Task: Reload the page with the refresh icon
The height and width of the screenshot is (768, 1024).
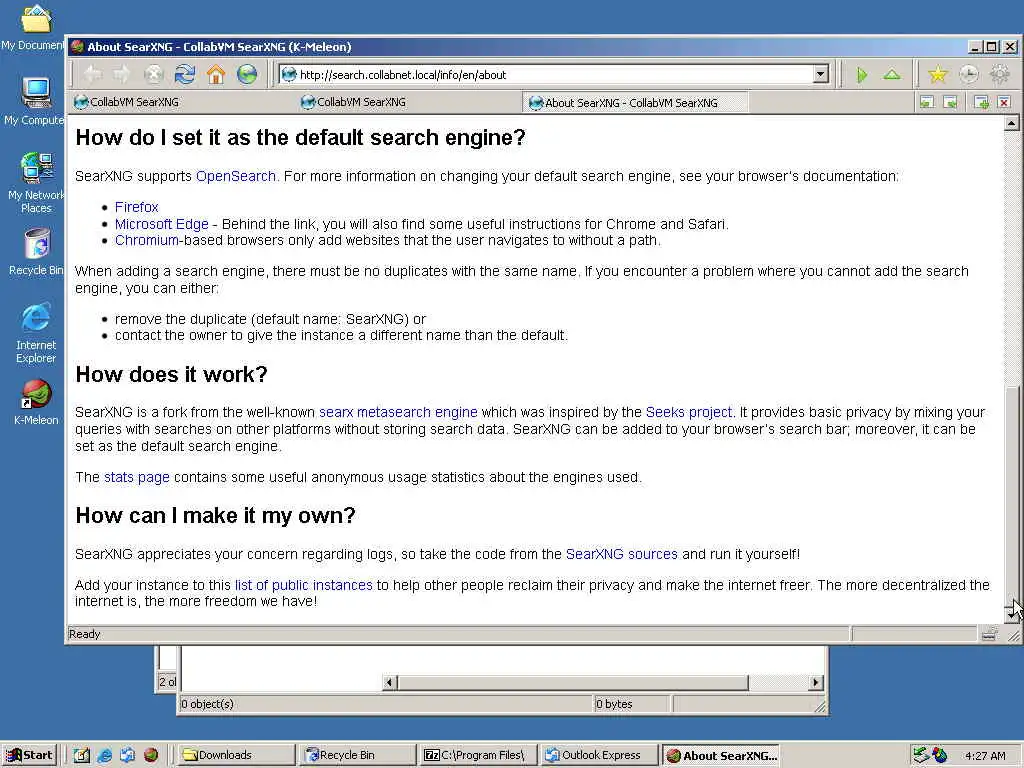Action: click(x=185, y=74)
